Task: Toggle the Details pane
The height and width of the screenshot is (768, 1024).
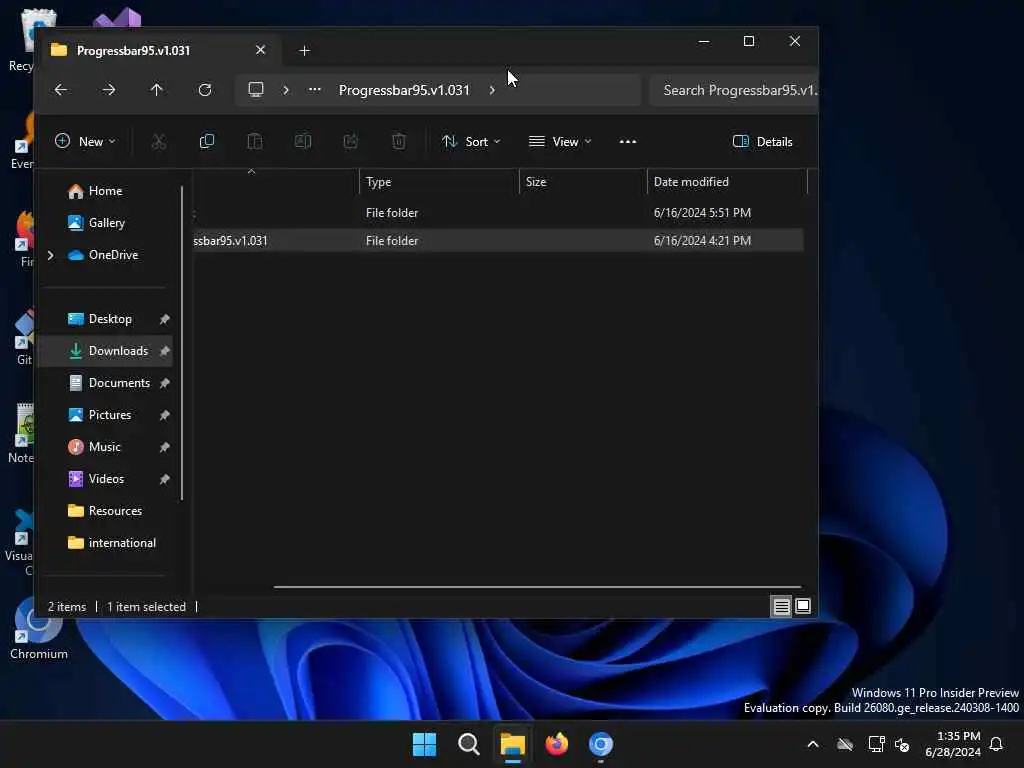Action: (x=763, y=142)
